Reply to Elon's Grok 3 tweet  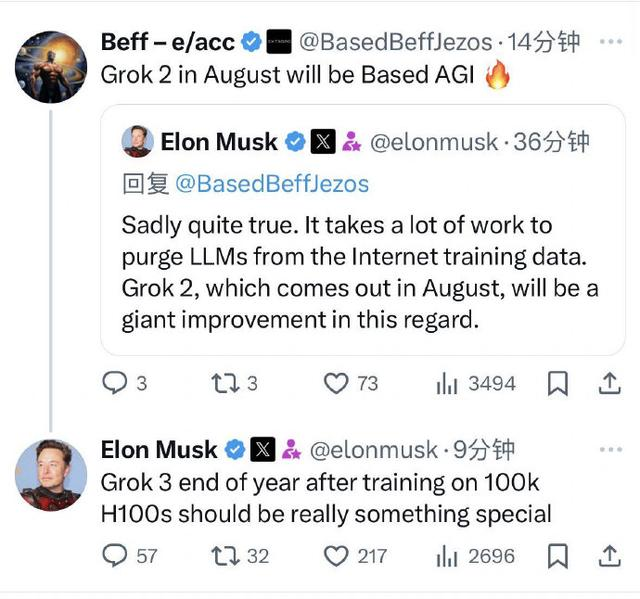pos(116,555)
